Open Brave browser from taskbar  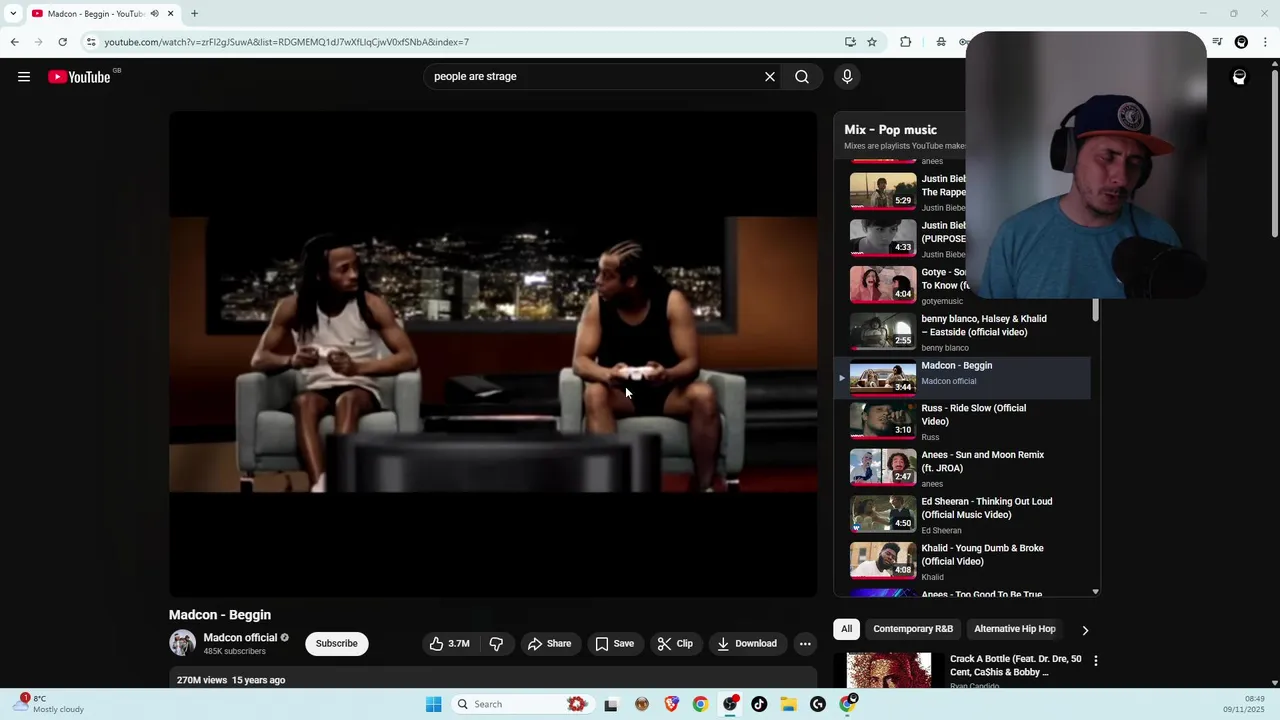coord(671,704)
